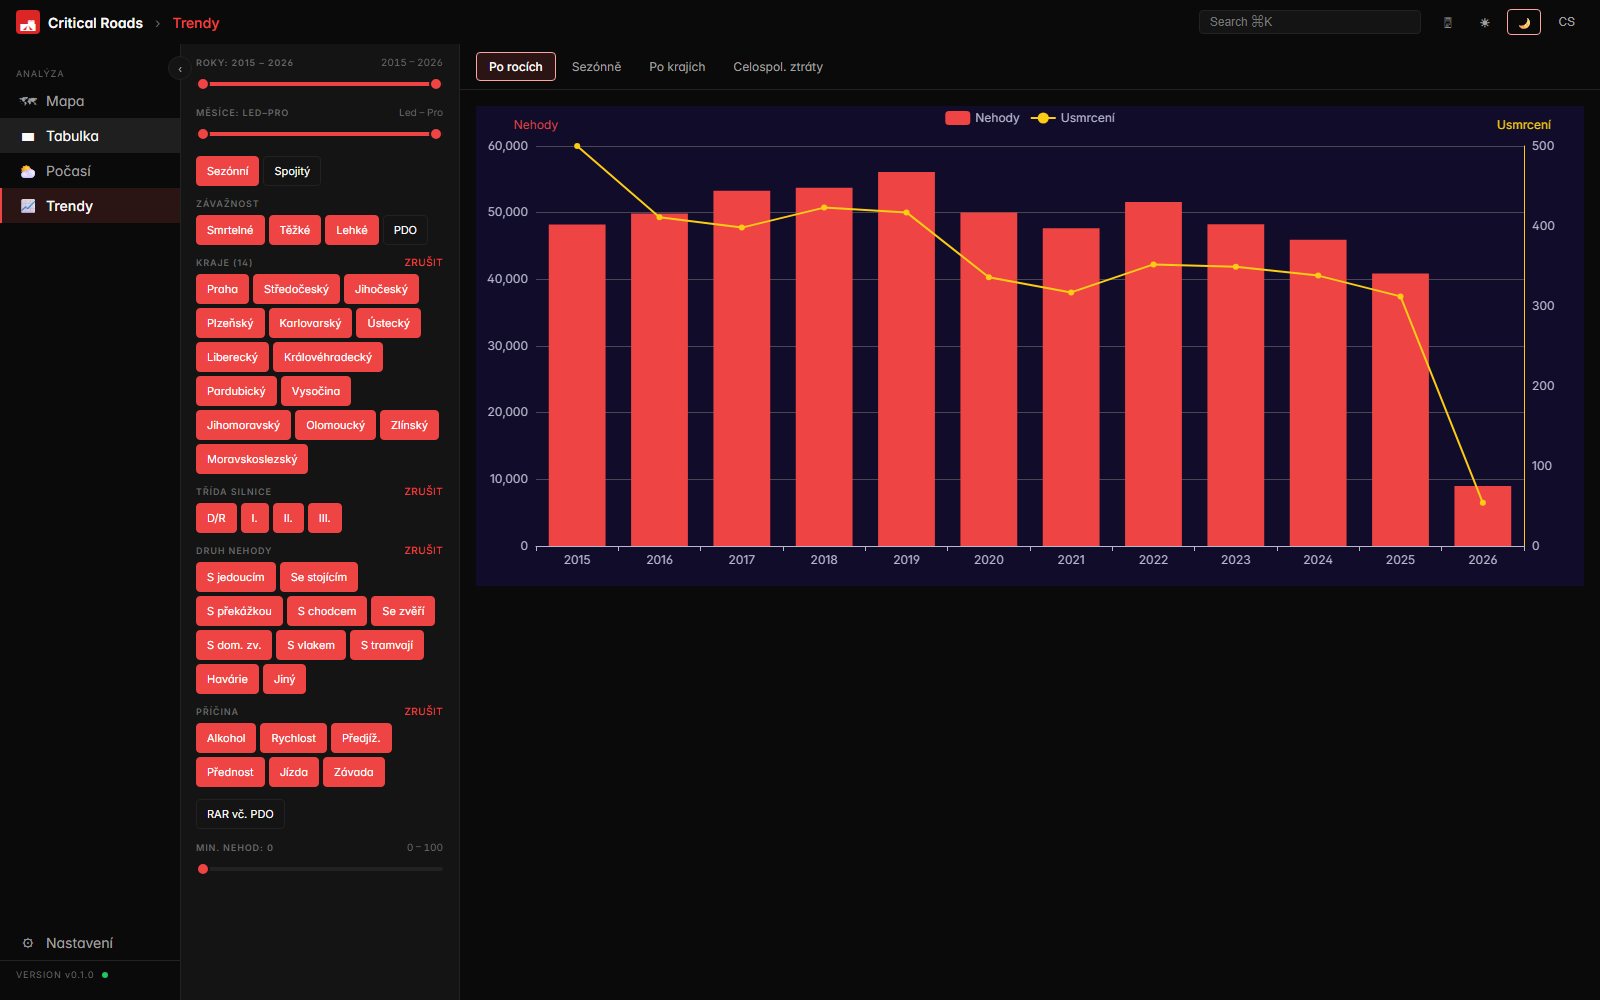
Task: Switch to light theme sun icon
Action: click(1485, 22)
